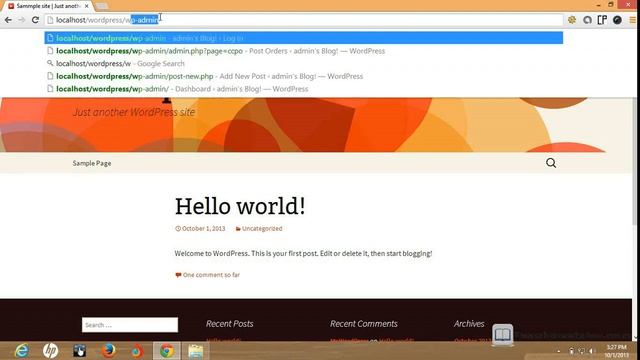Launch Internet Explorer from taskbar
640x360 pixels.
pos(21,351)
